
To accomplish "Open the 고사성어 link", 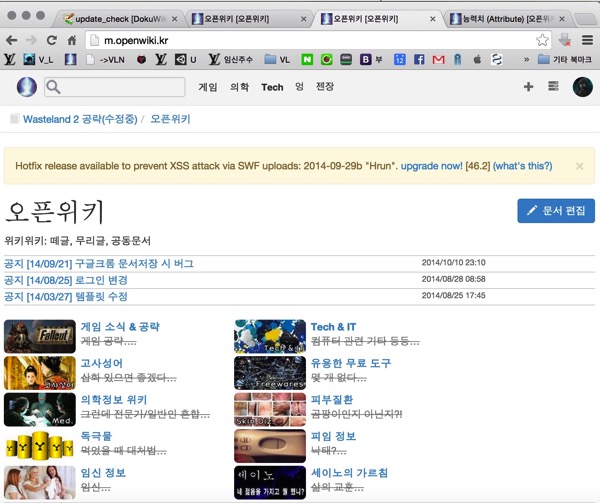I will [101, 363].
